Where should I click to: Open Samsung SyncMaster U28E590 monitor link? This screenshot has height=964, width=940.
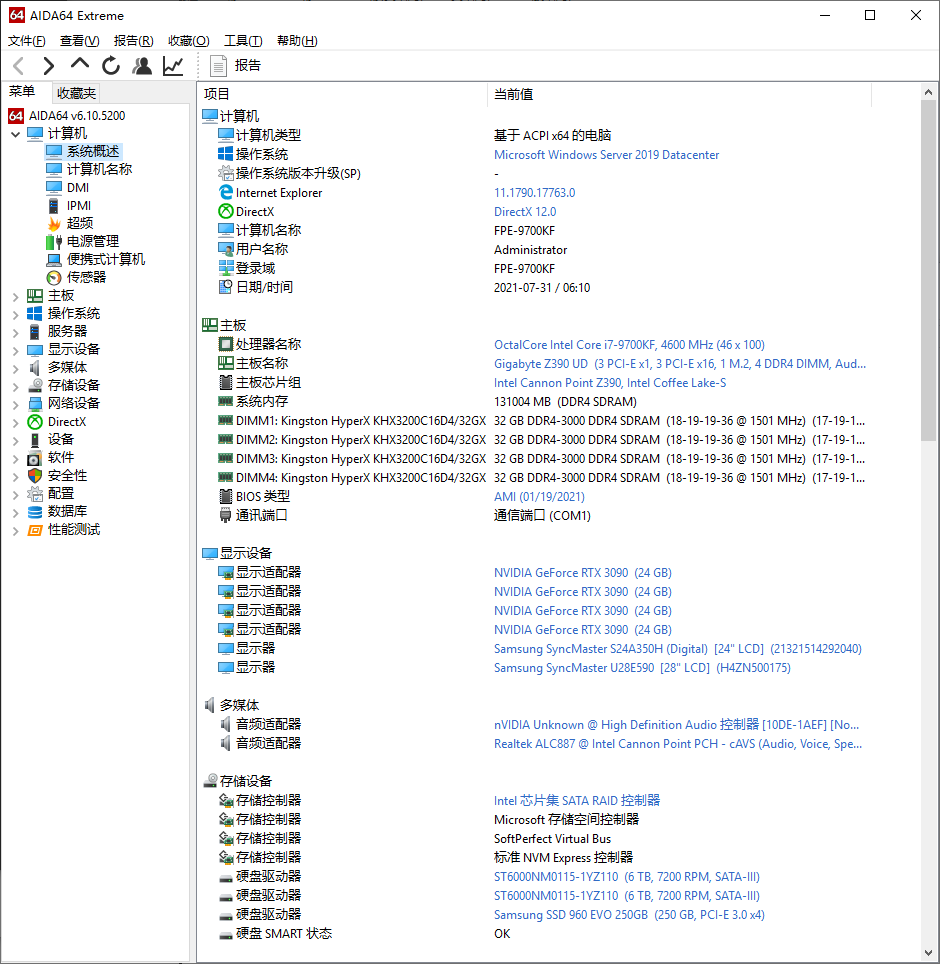click(x=642, y=668)
